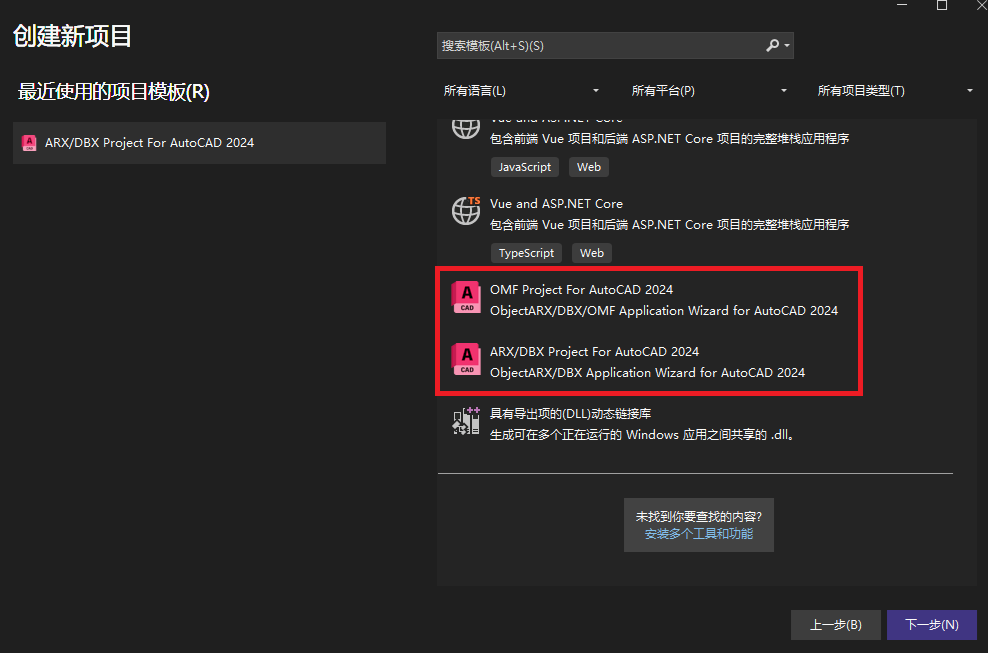Open the 所有平台(P) platform filter dropdown

(709, 91)
